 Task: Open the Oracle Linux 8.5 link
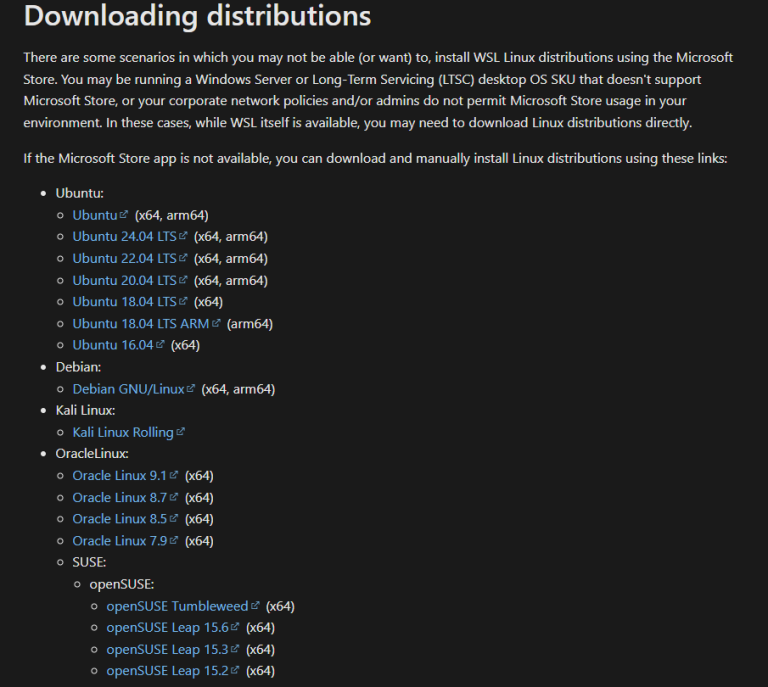coord(125,519)
